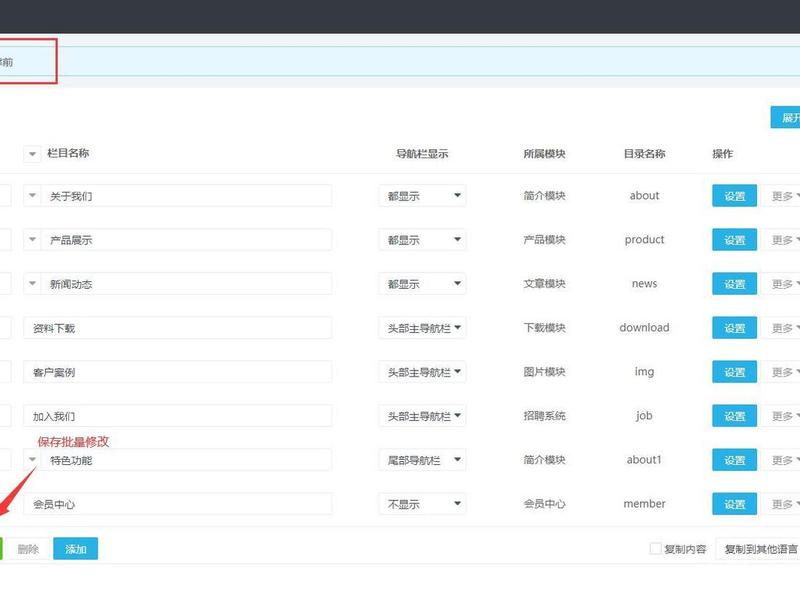Edit the 资料下载 column name field
The height and width of the screenshot is (600, 800).
coord(178,328)
